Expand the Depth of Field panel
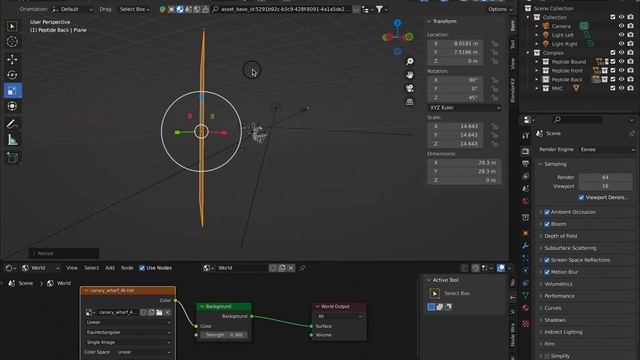The width and height of the screenshot is (640, 360). coord(541,236)
